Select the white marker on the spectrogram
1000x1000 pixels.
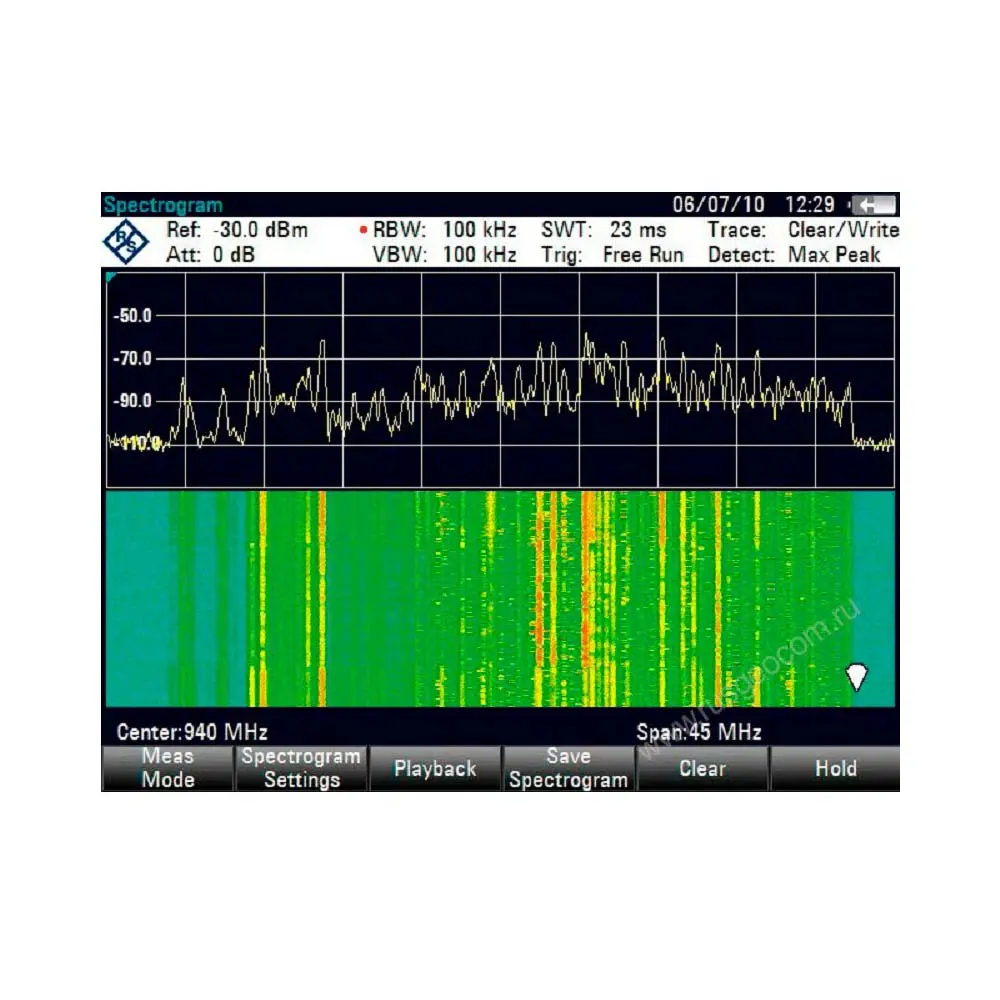tap(857, 676)
